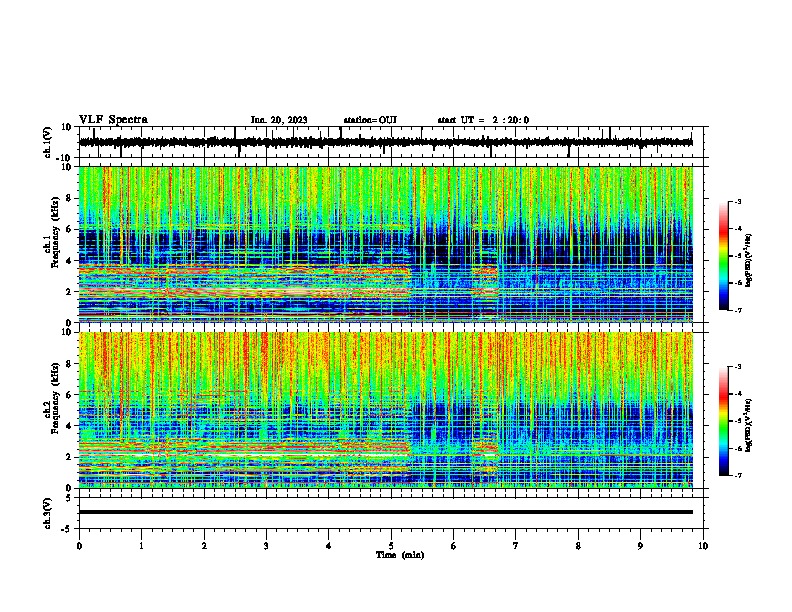This screenshot has width=792, height=612.
Task: Click the ch.1(V) waveform axis label
Action: pyautogui.click(x=48, y=142)
